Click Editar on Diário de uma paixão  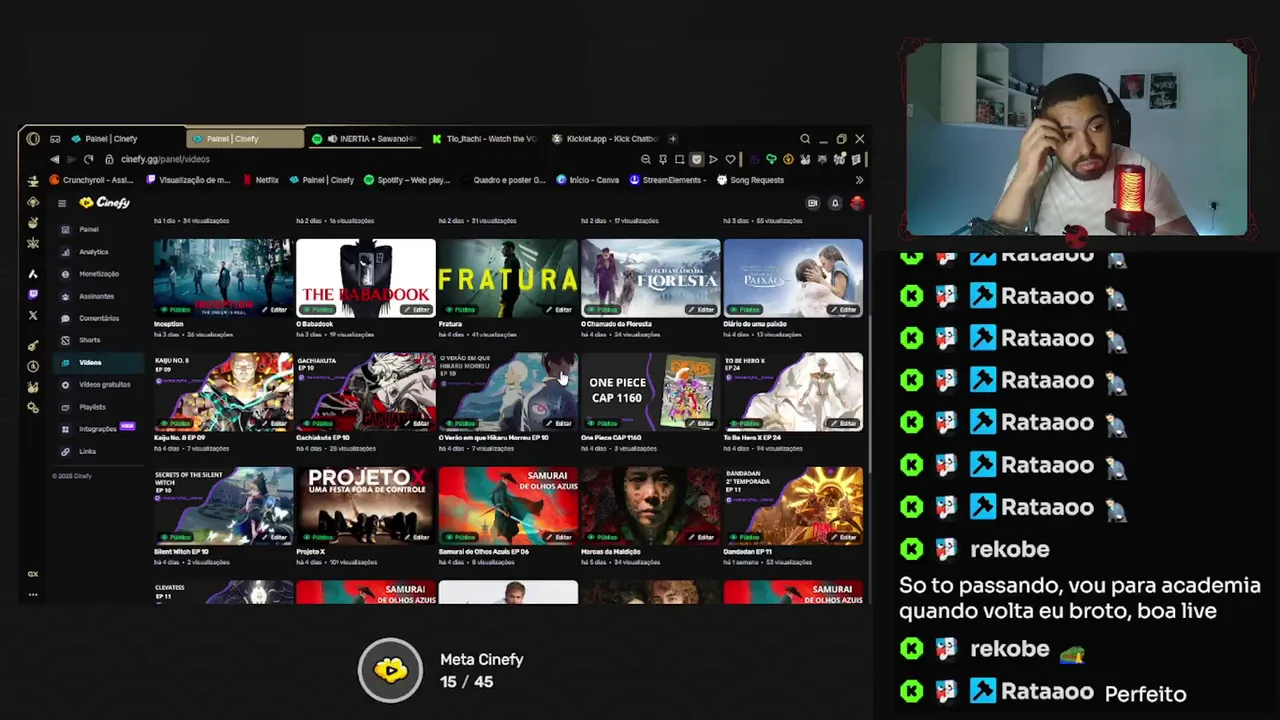(x=843, y=310)
